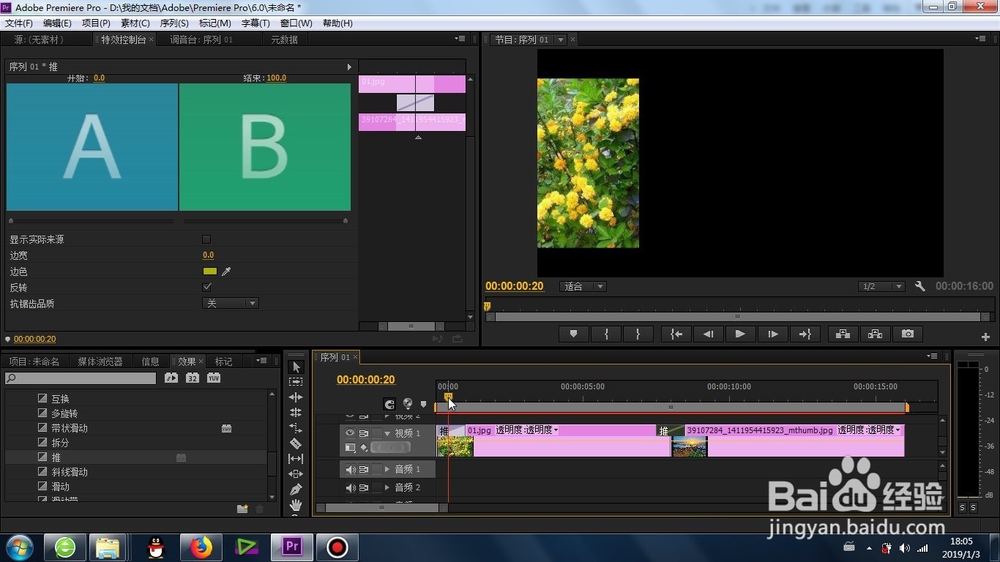Screen dimensions: 1000x562
Task: Switch to Audio Mixer tab
Action: click(x=202, y=40)
